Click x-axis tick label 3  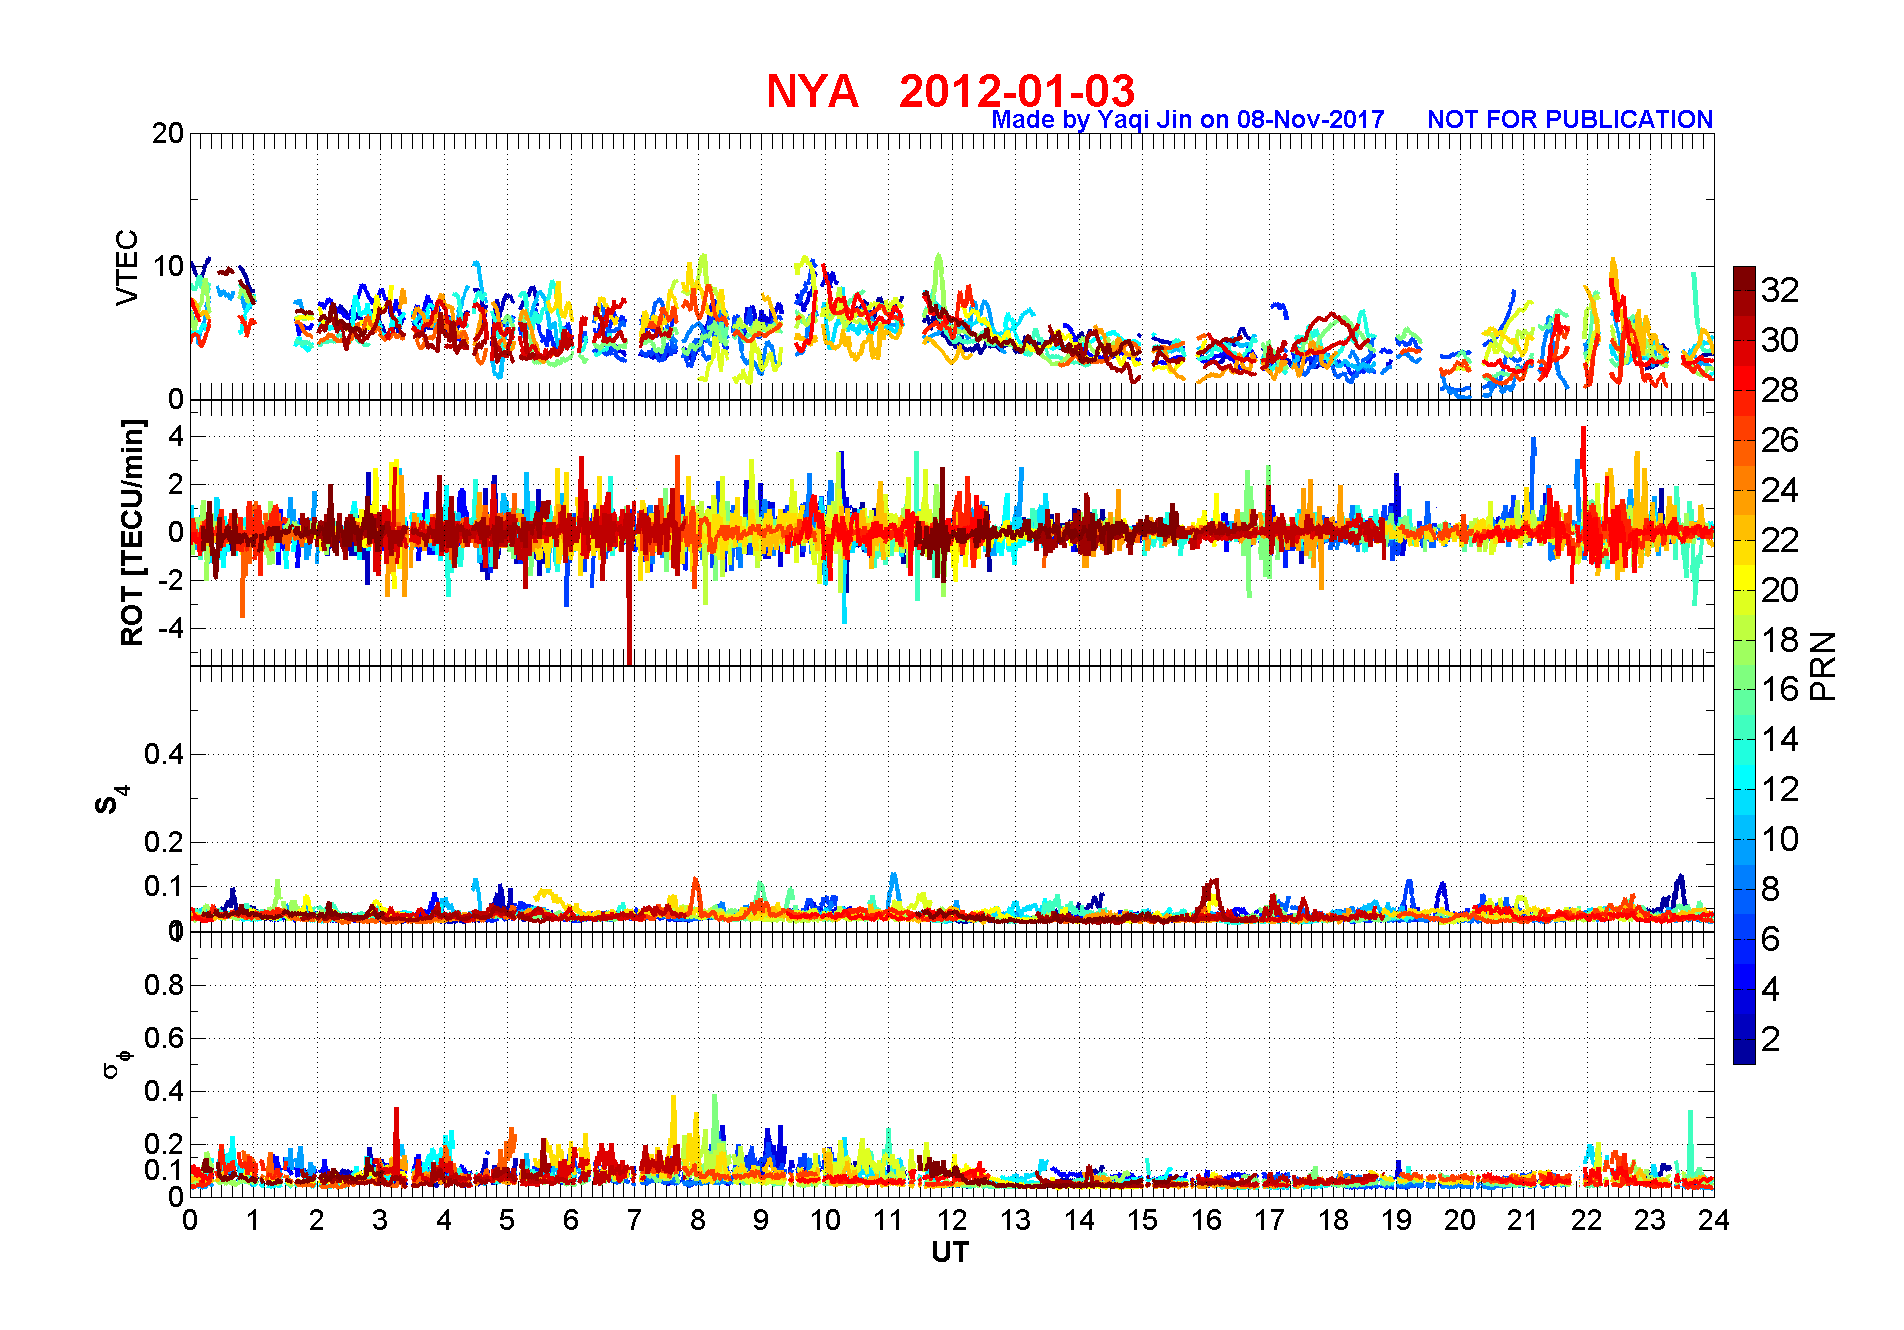click(380, 1220)
